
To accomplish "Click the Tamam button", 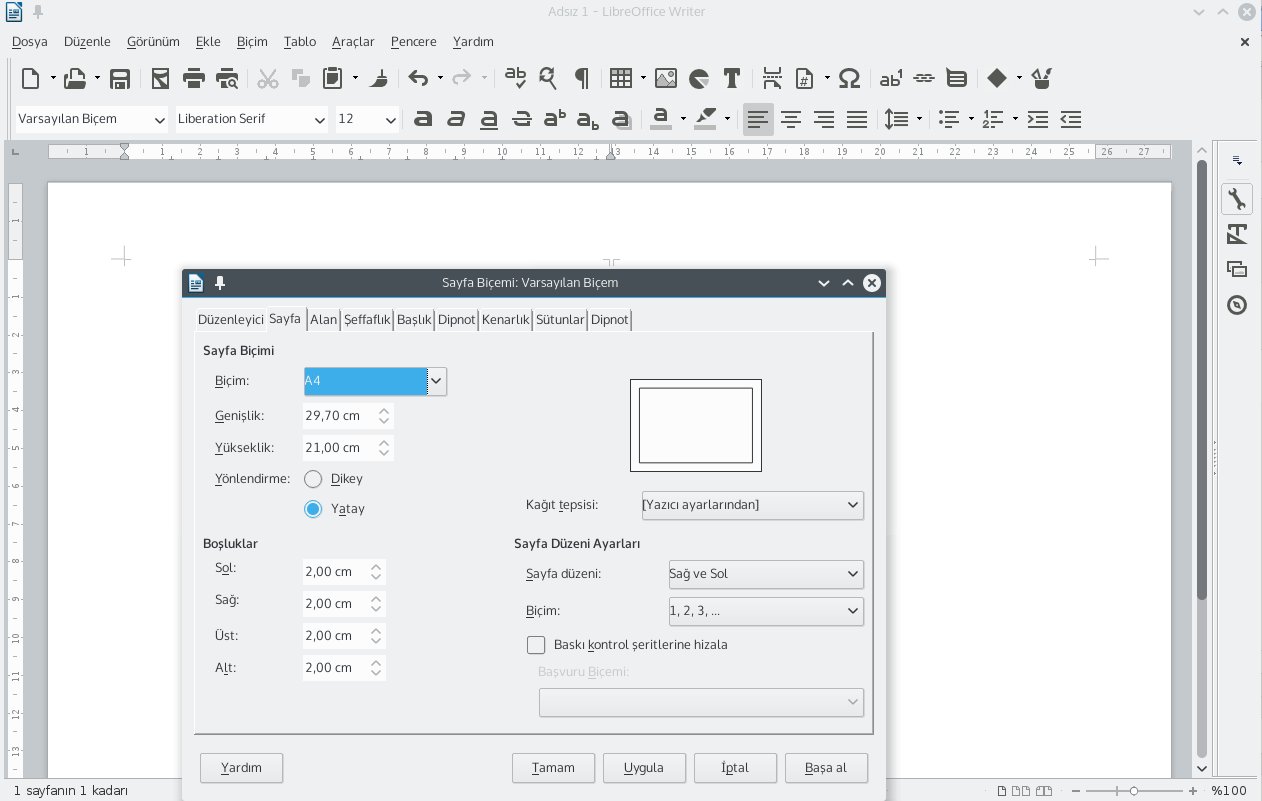I will coord(553,768).
